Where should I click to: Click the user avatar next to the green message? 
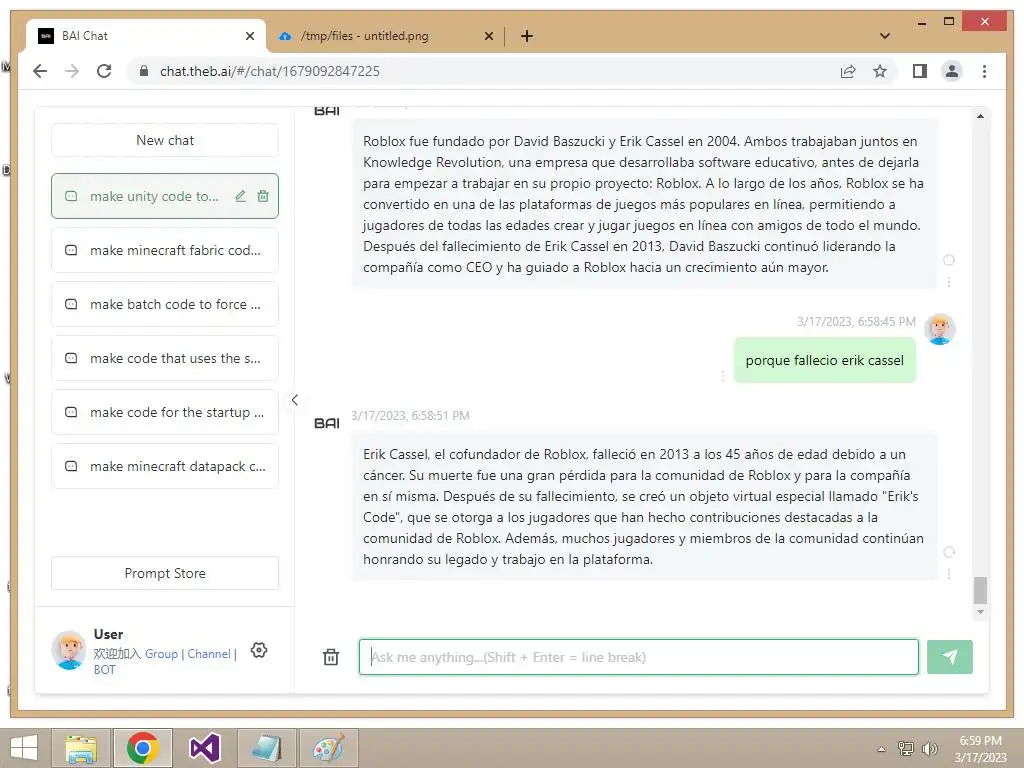pos(940,328)
